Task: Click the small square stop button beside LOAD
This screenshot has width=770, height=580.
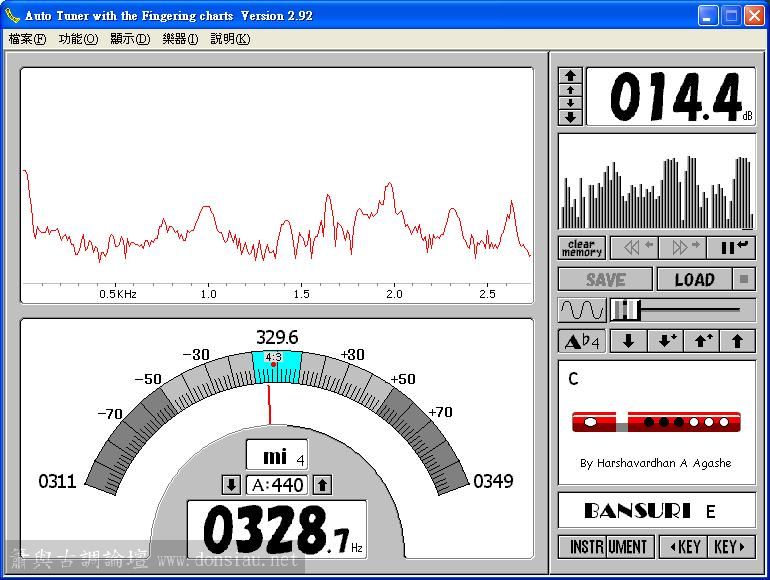Action: [x=745, y=280]
